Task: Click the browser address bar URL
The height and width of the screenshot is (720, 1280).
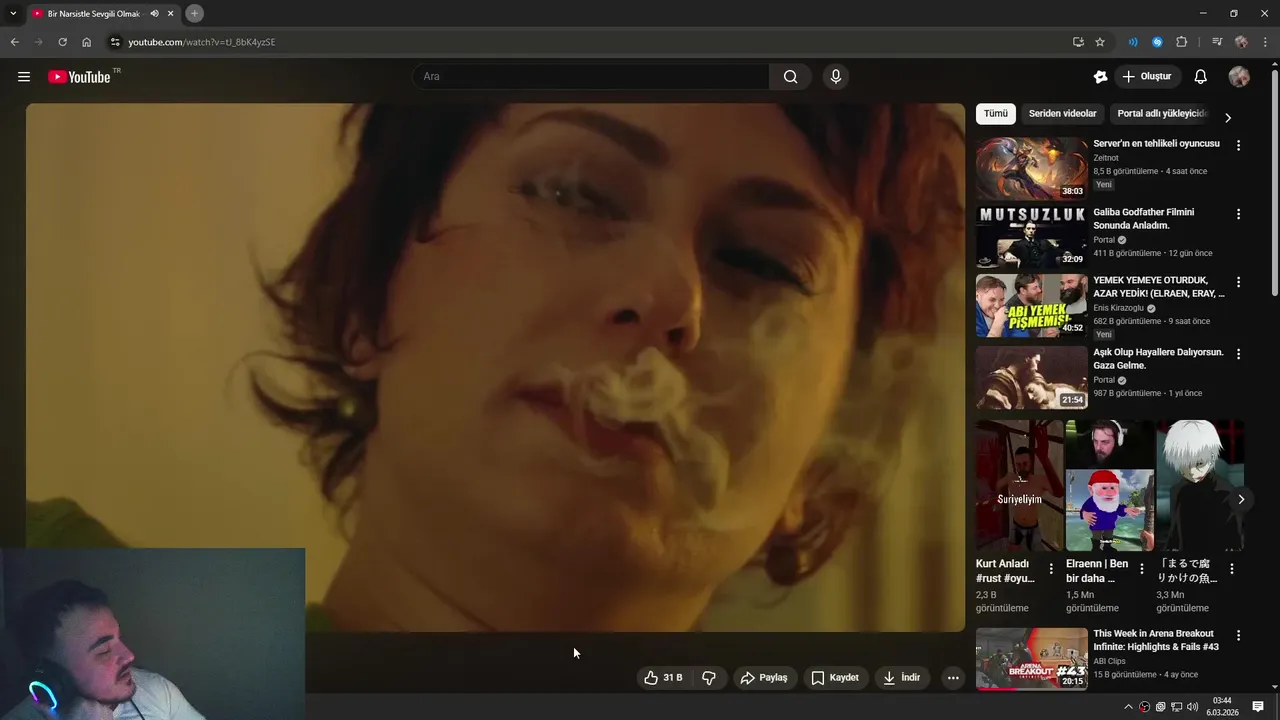Action: coord(202,42)
